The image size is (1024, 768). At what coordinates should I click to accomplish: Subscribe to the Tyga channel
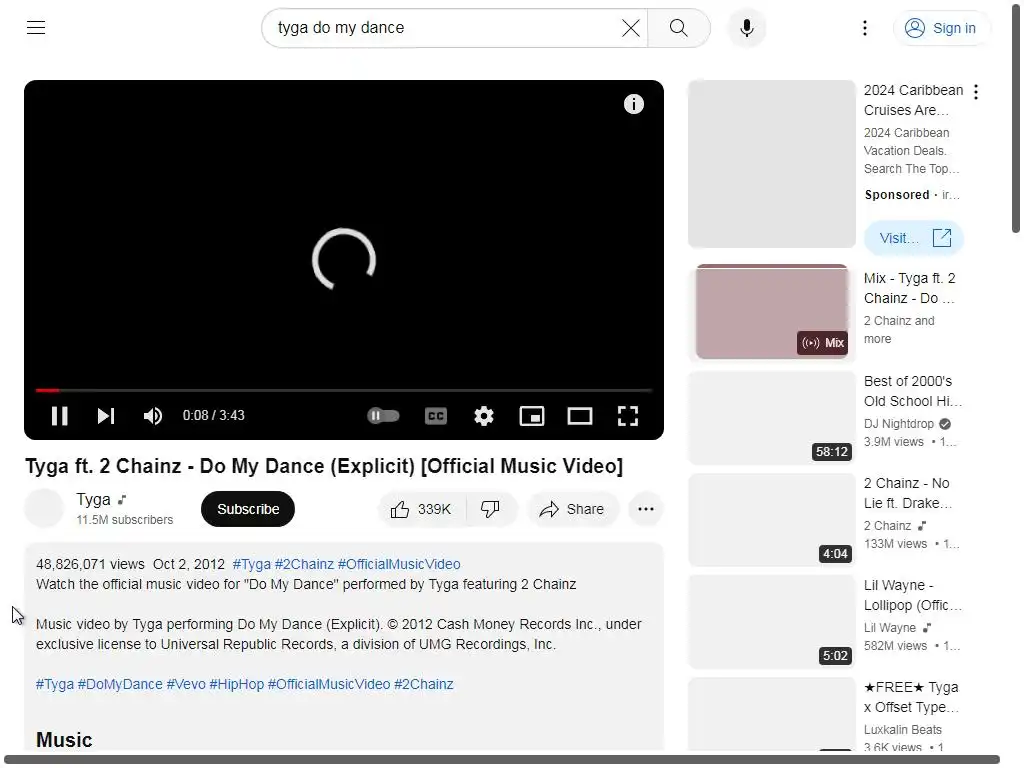(x=248, y=509)
